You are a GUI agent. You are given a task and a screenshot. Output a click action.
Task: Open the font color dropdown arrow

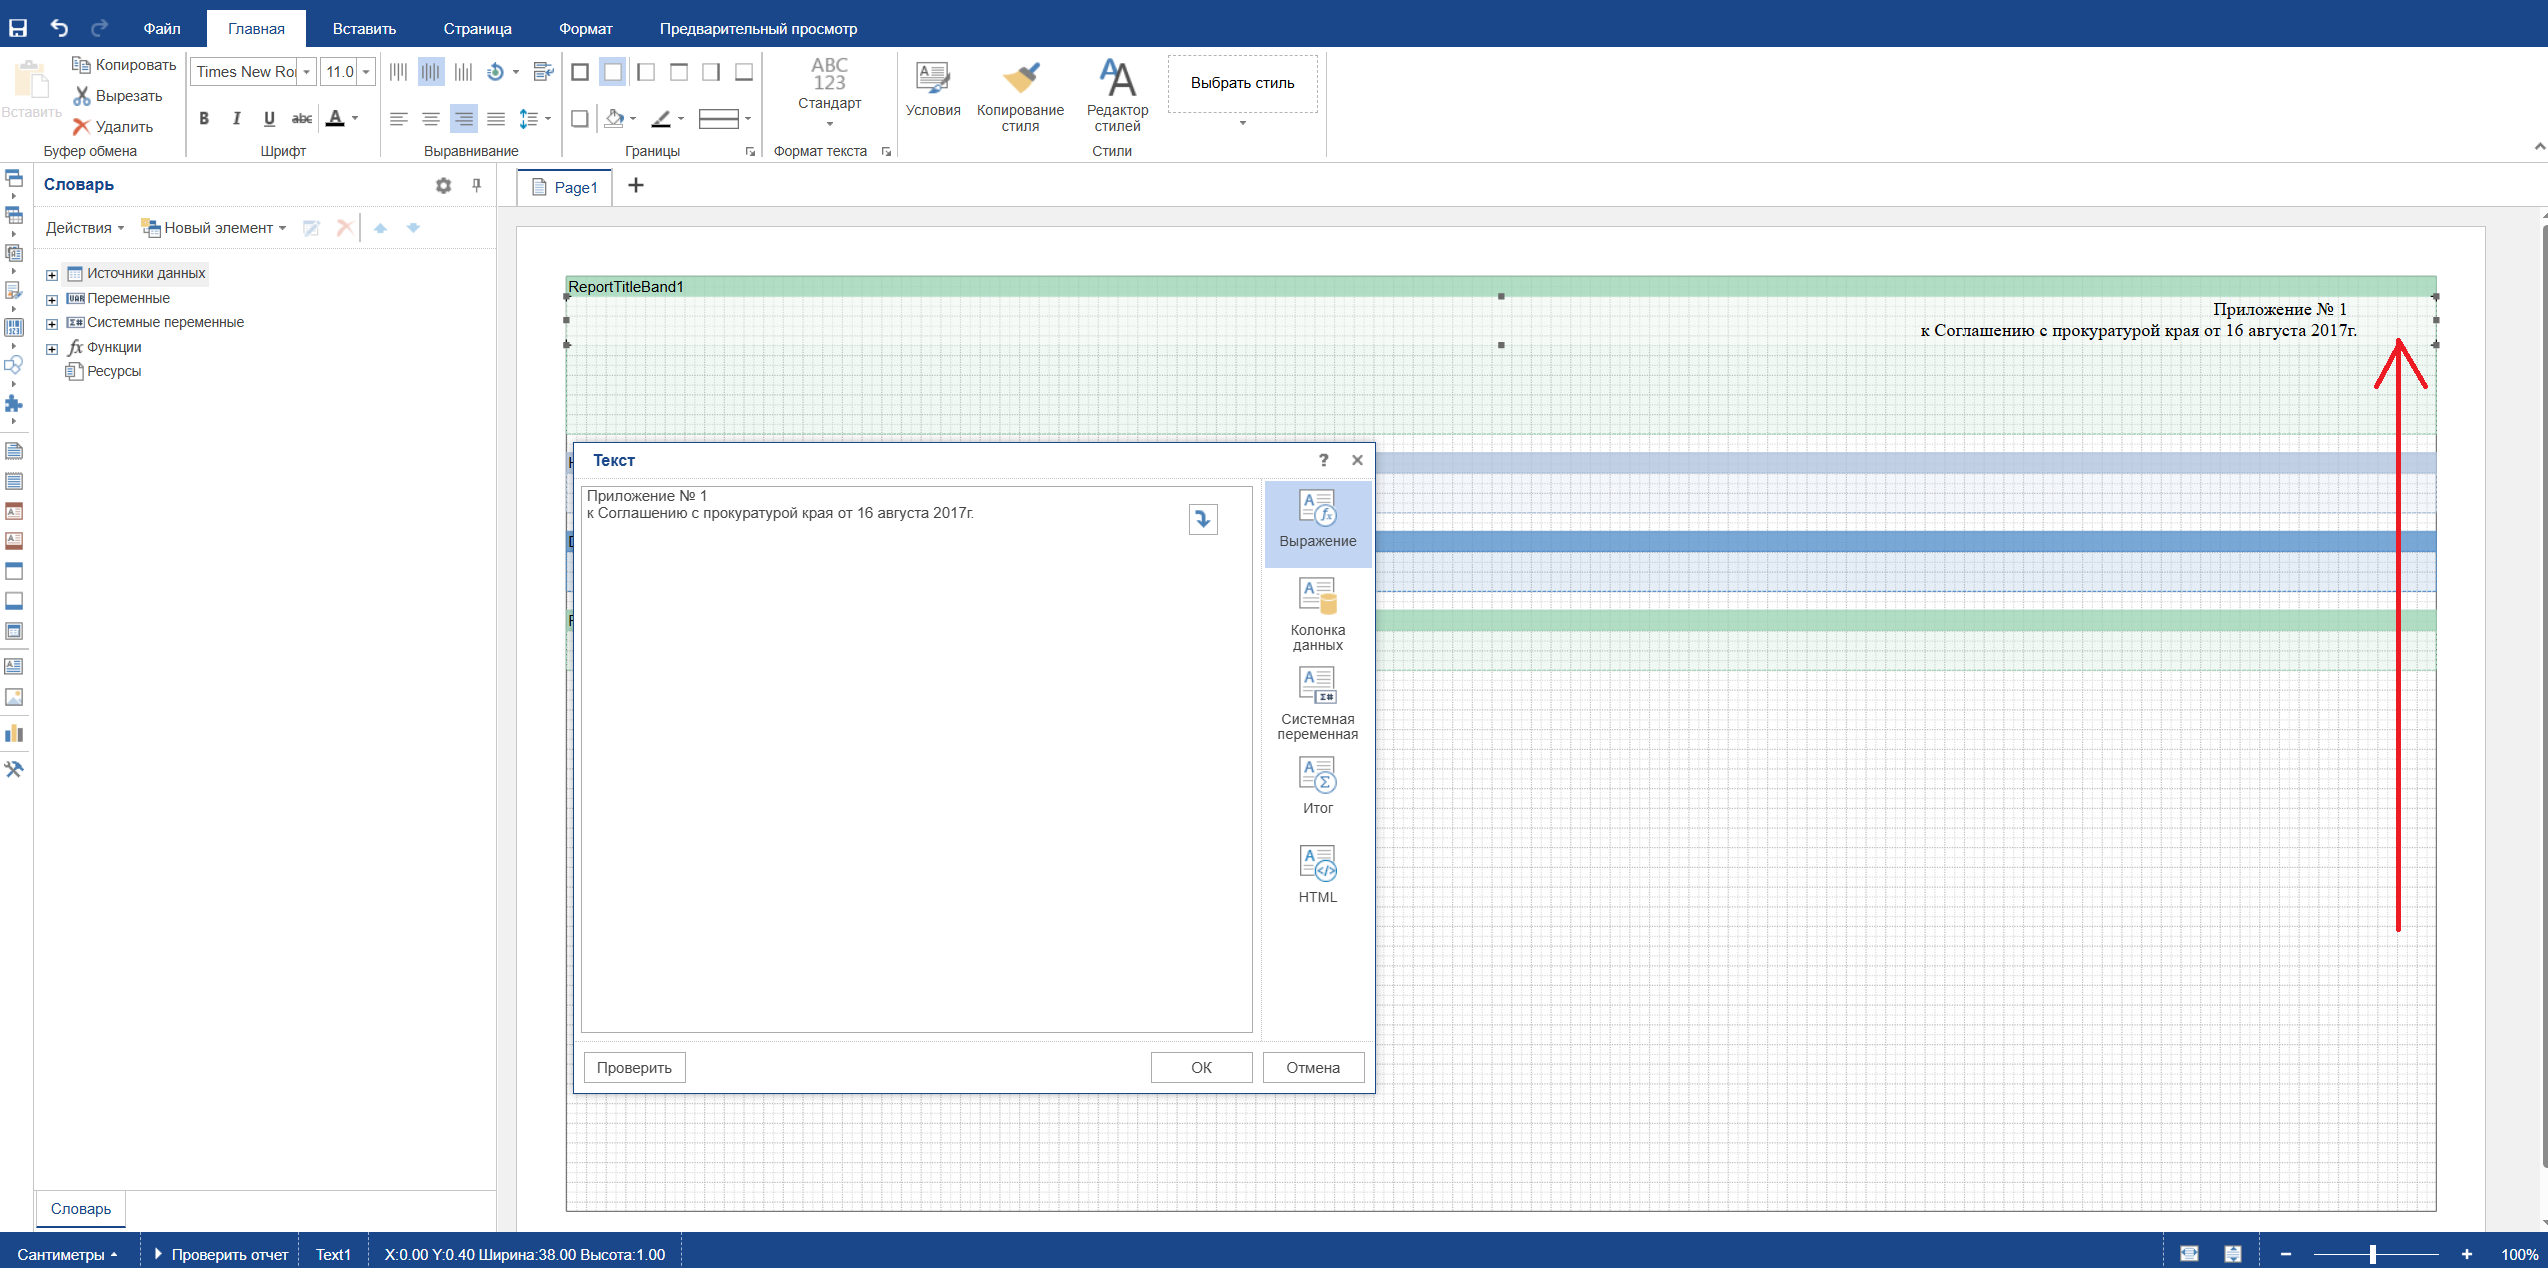(x=355, y=119)
